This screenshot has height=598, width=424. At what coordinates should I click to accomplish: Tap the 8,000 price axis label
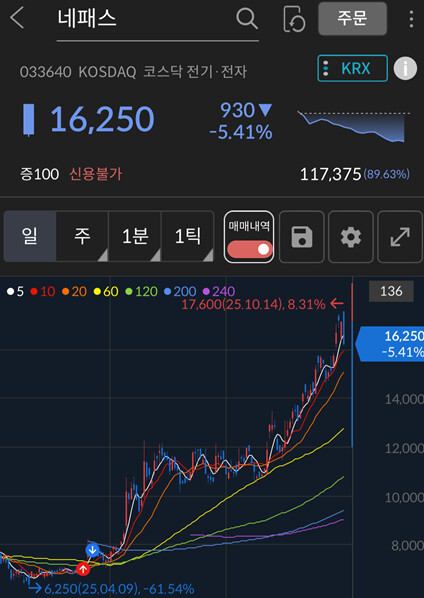(407, 546)
